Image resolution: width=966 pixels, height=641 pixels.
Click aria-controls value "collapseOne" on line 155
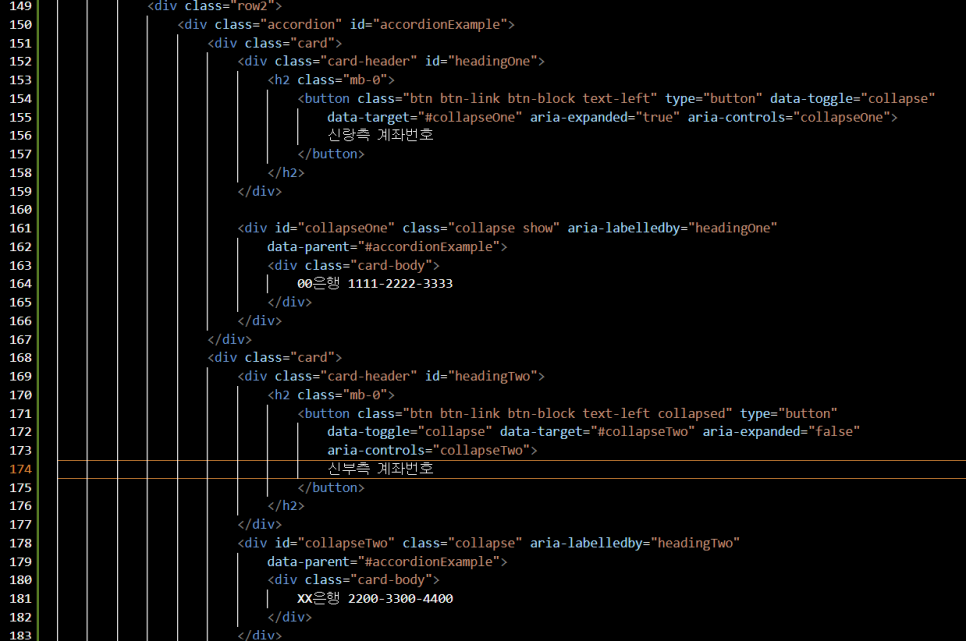(842, 117)
